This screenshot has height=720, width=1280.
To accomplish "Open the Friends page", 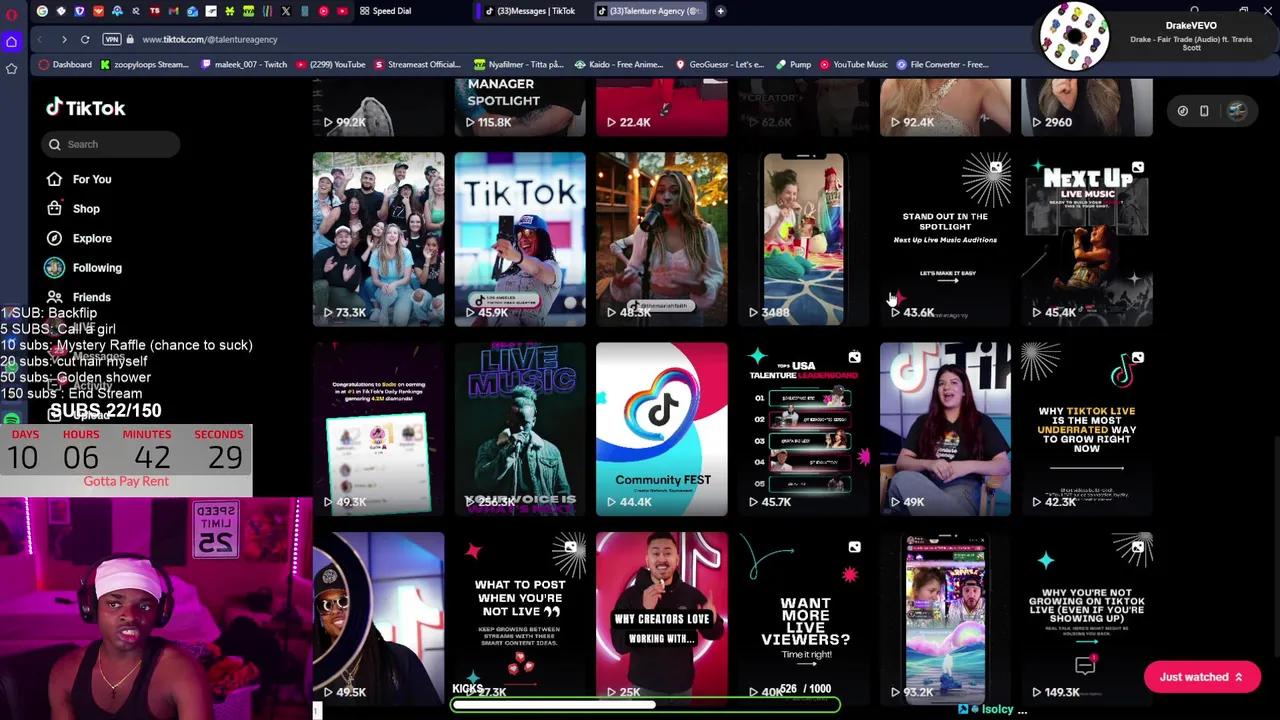I will click(x=78, y=297).
